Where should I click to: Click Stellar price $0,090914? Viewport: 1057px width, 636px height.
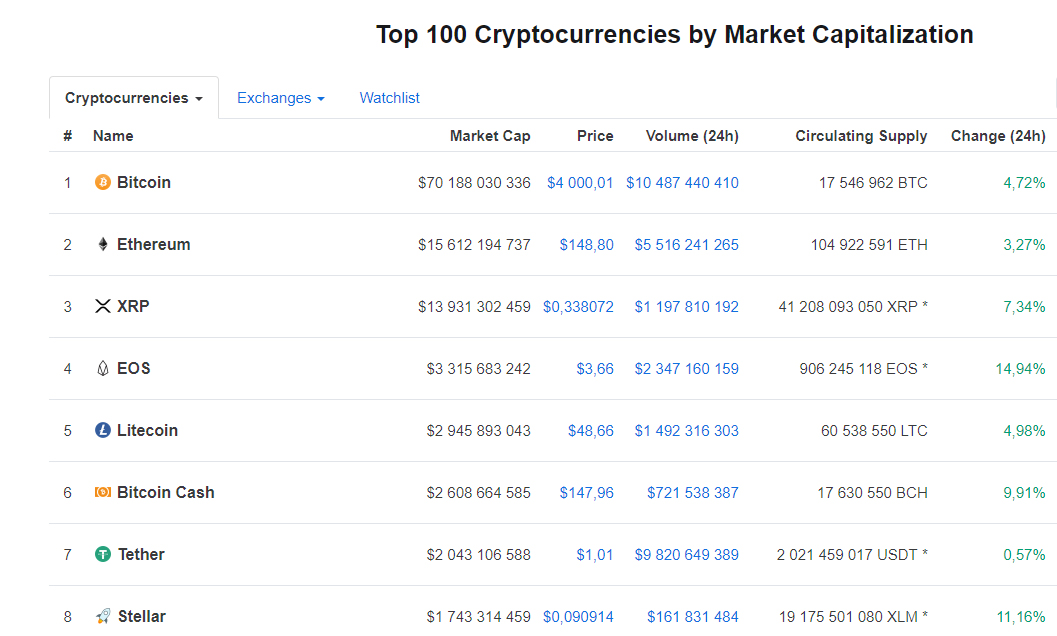(578, 616)
